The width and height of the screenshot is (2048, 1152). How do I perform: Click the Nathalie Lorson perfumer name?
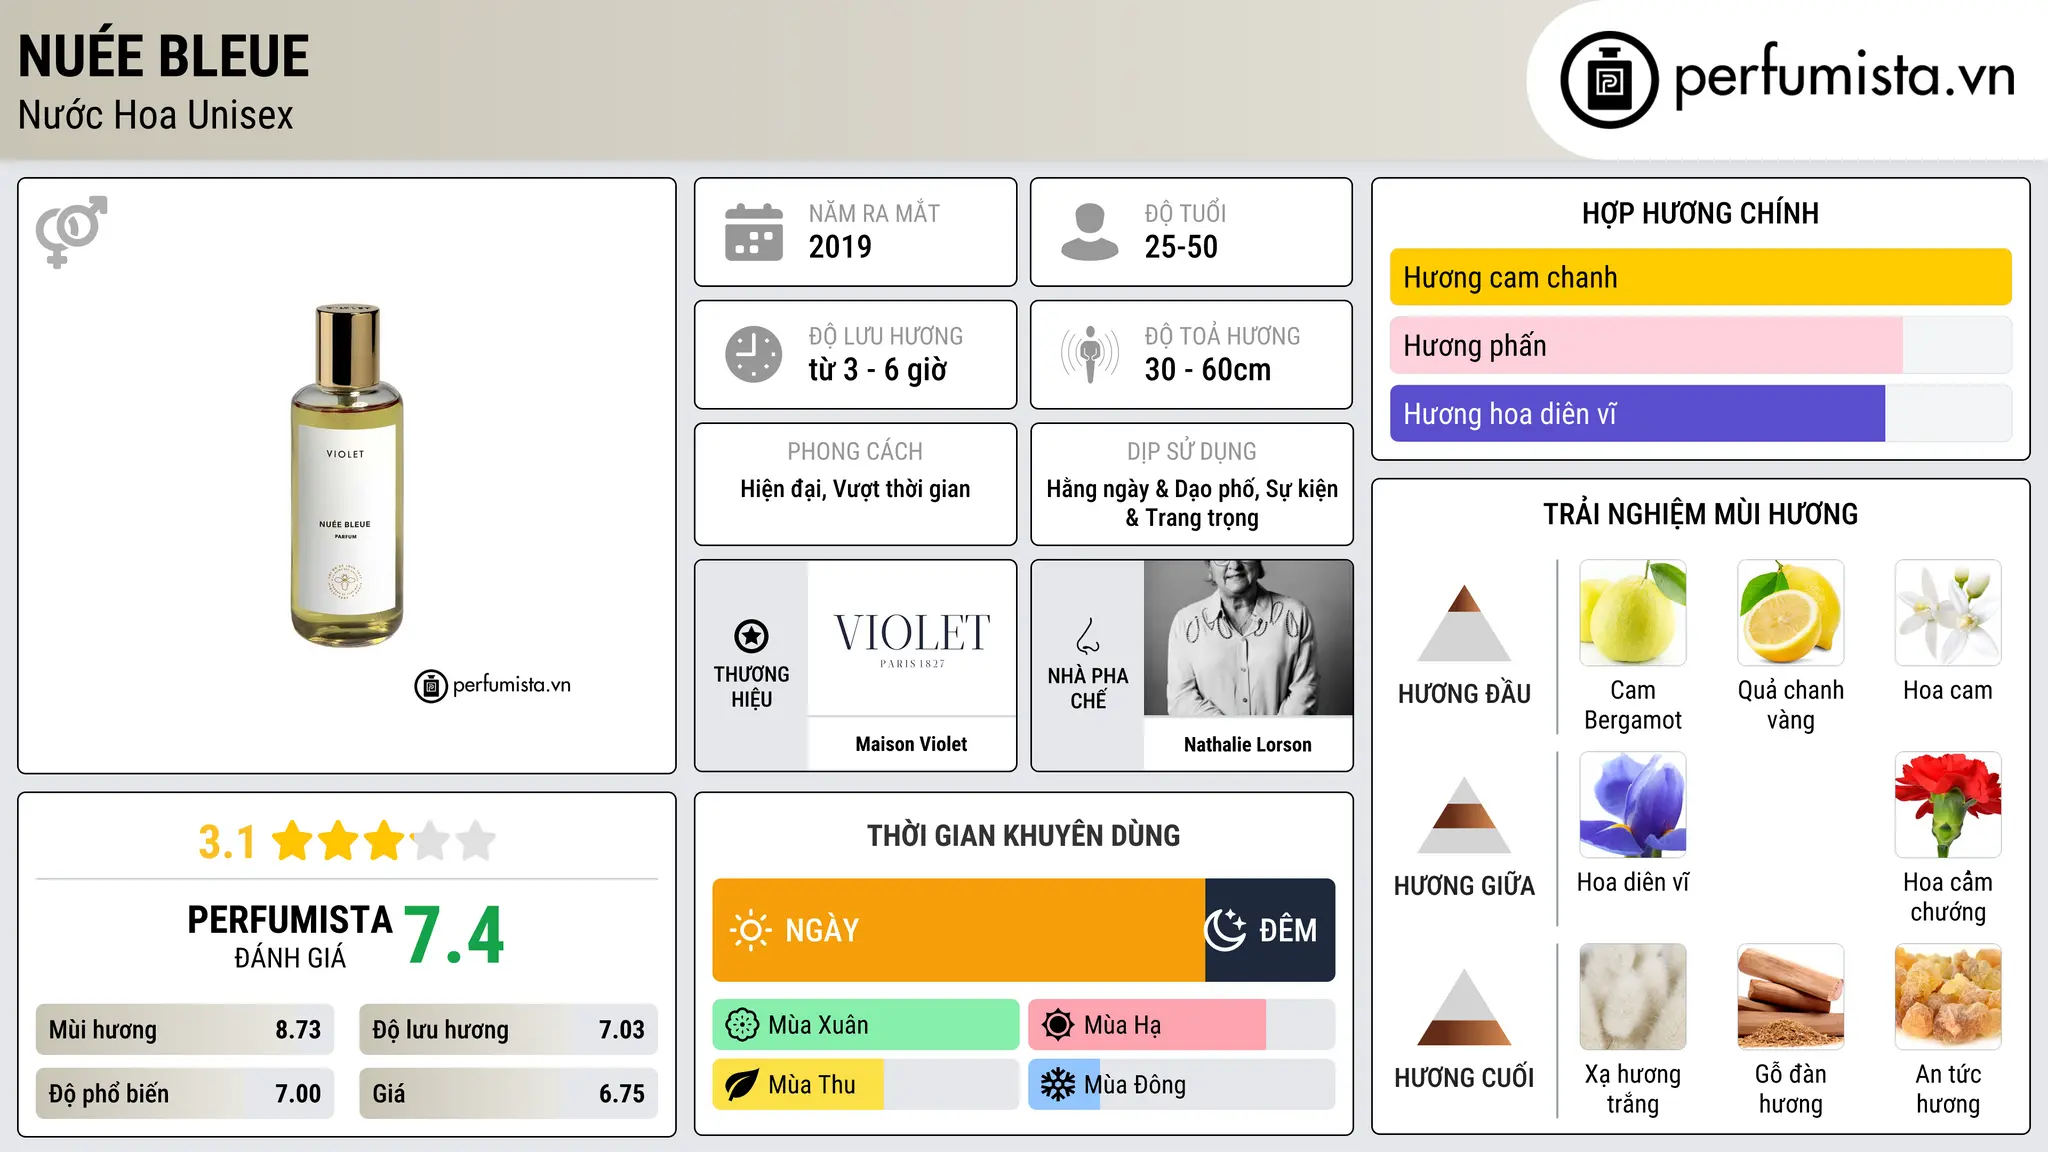1247,744
